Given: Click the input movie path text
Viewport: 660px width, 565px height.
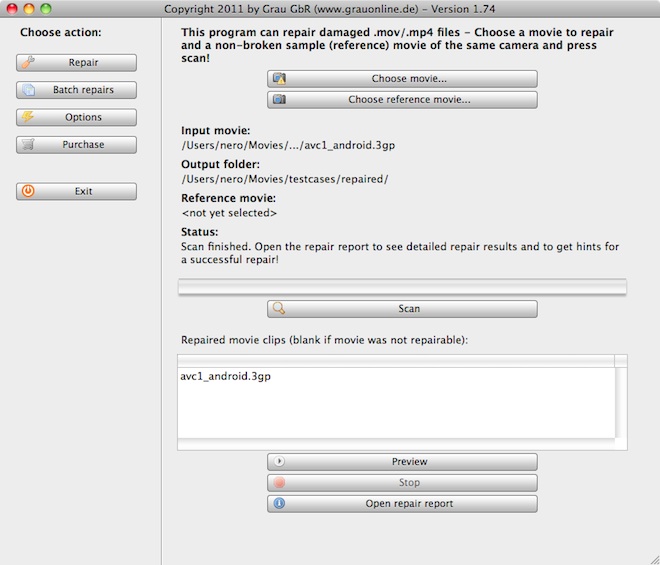Looking at the screenshot, I should coord(288,146).
